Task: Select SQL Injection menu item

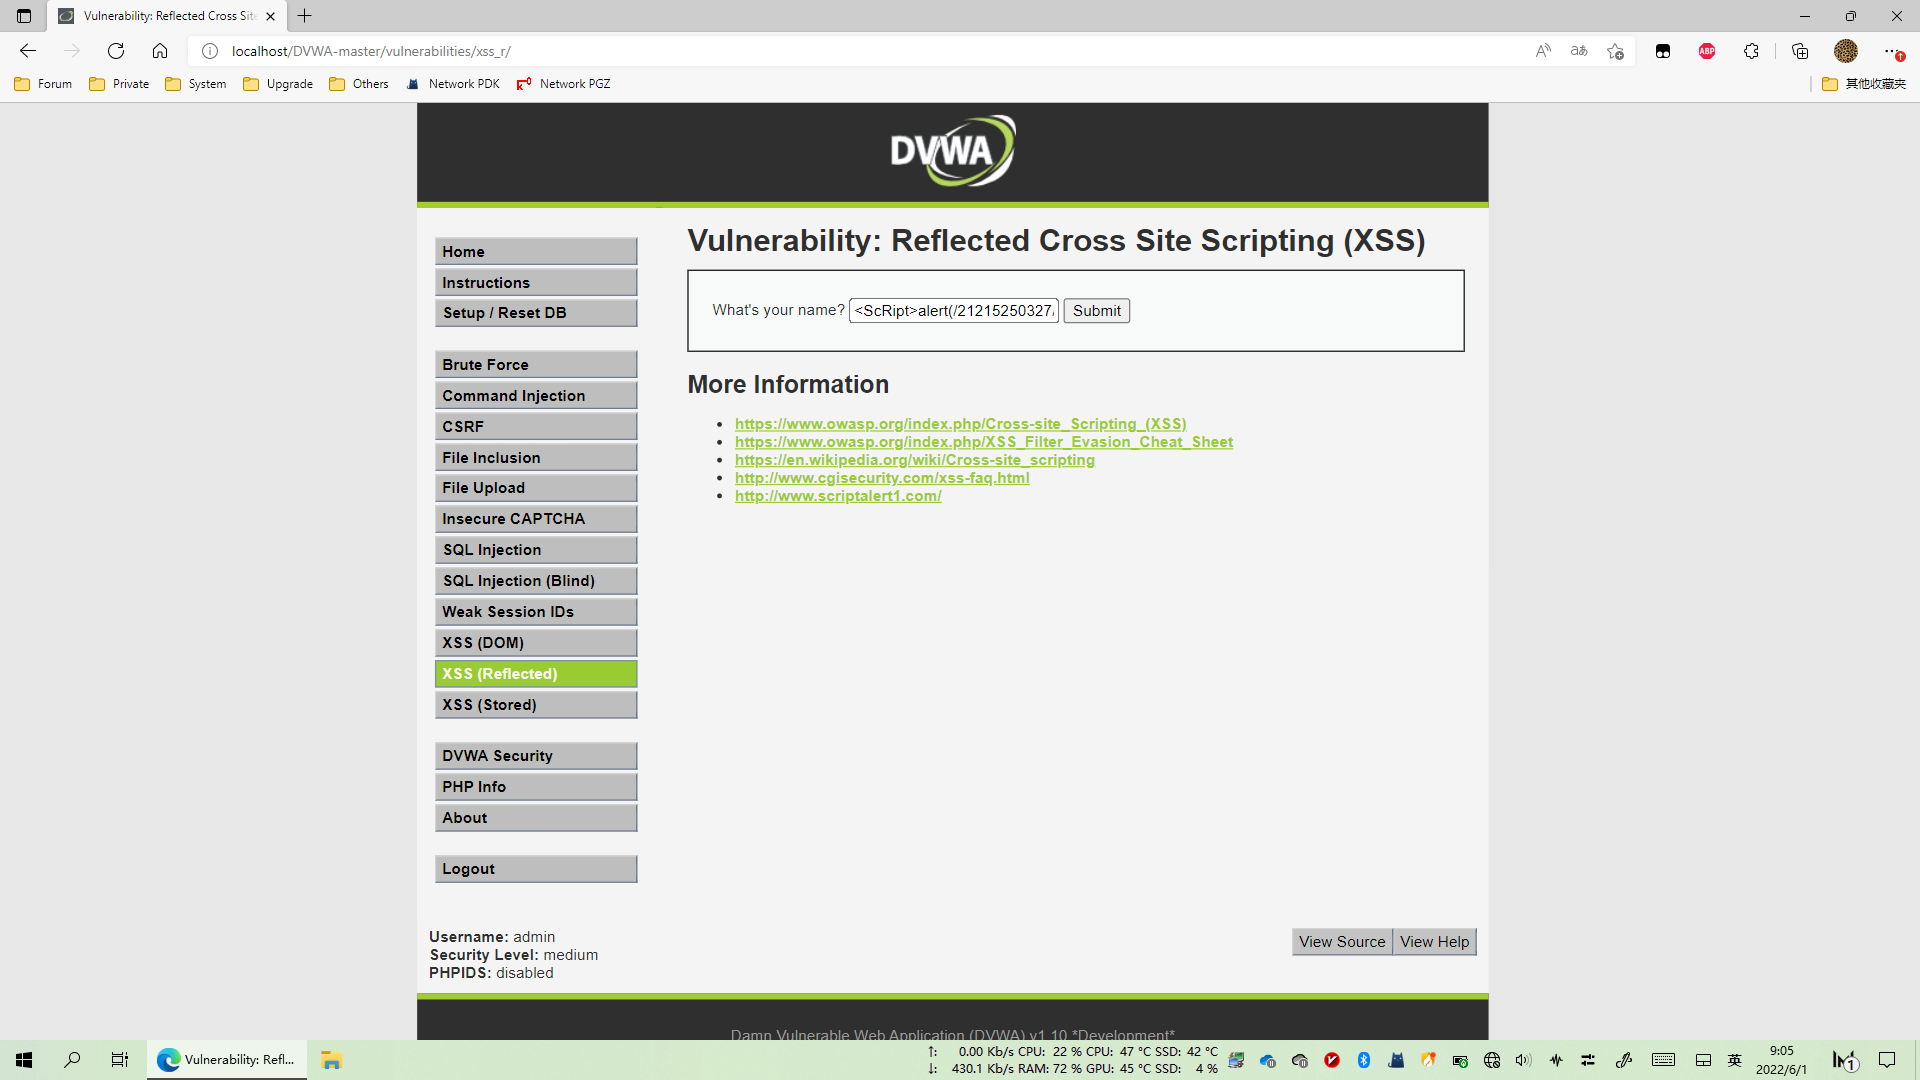Action: click(536, 550)
